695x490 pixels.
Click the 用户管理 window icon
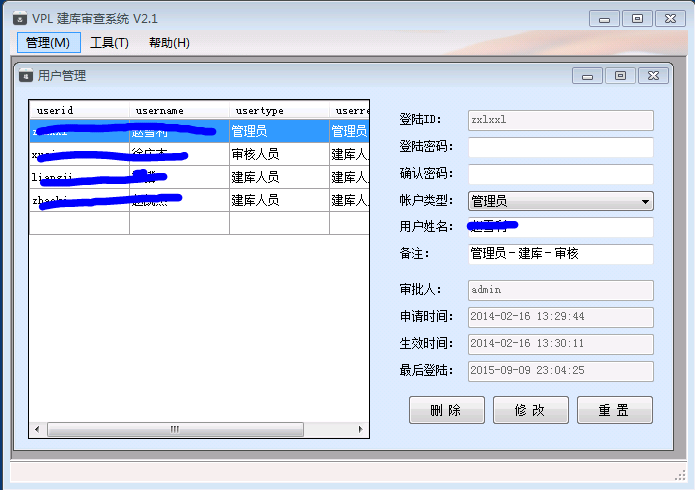26,75
